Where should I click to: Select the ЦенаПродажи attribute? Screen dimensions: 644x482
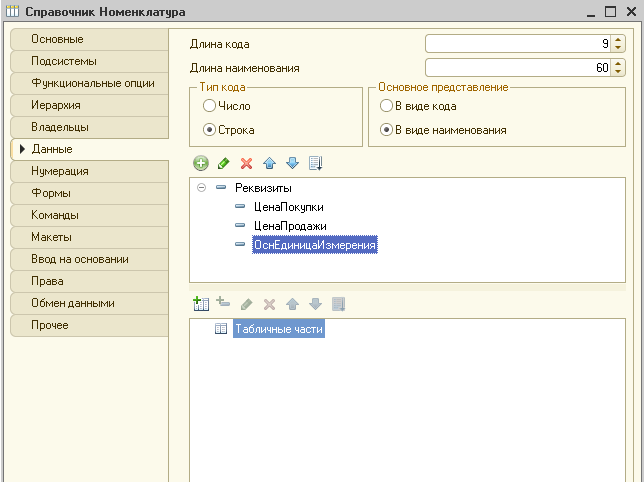290,225
